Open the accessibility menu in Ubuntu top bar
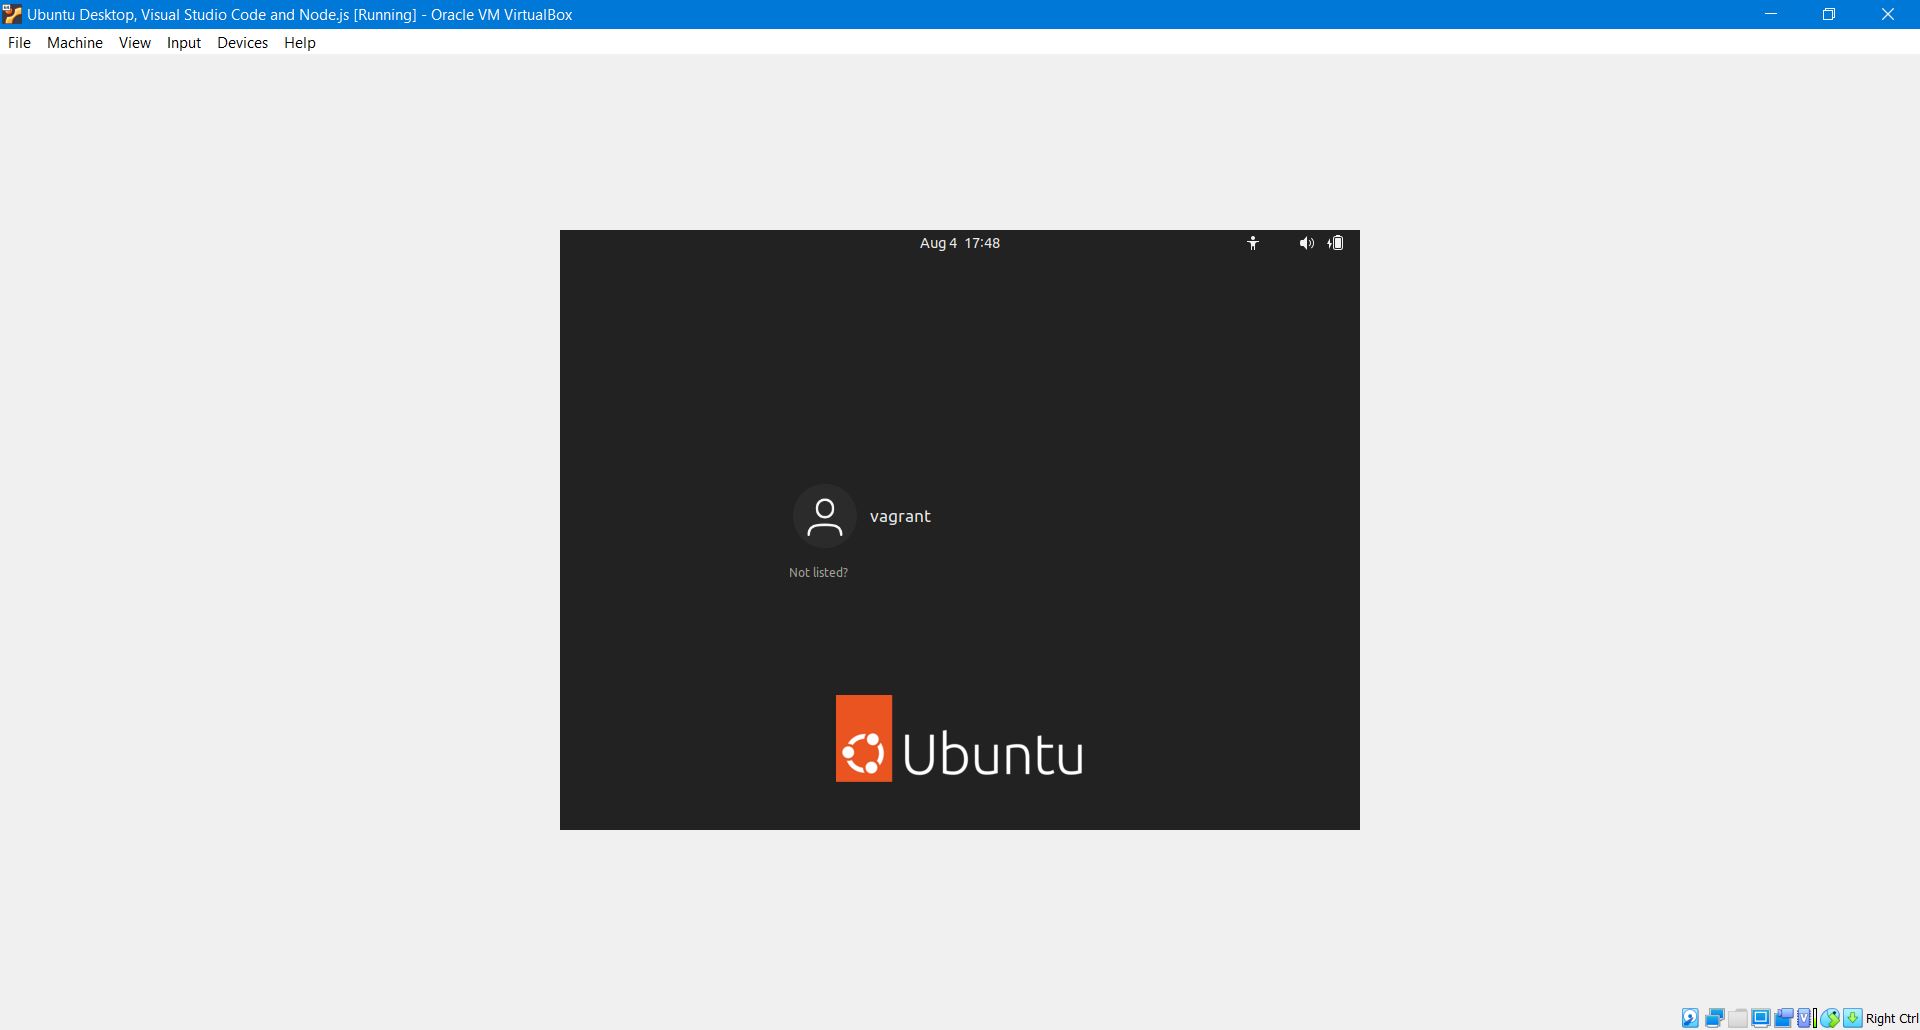Image resolution: width=1920 pixels, height=1030 pixels. pyautogui.click(x=1252, y=243)
